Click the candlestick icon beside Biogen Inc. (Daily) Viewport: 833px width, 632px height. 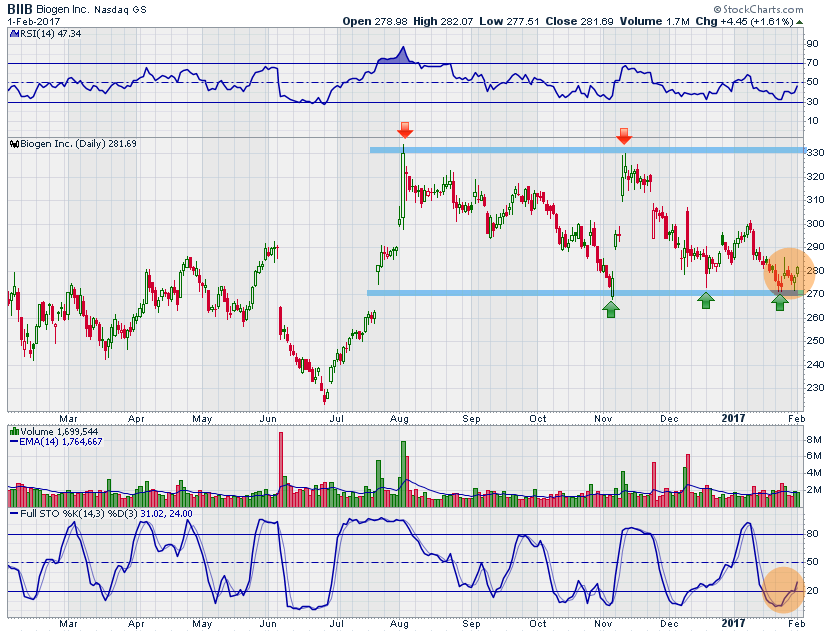click(x=14, y=144)
